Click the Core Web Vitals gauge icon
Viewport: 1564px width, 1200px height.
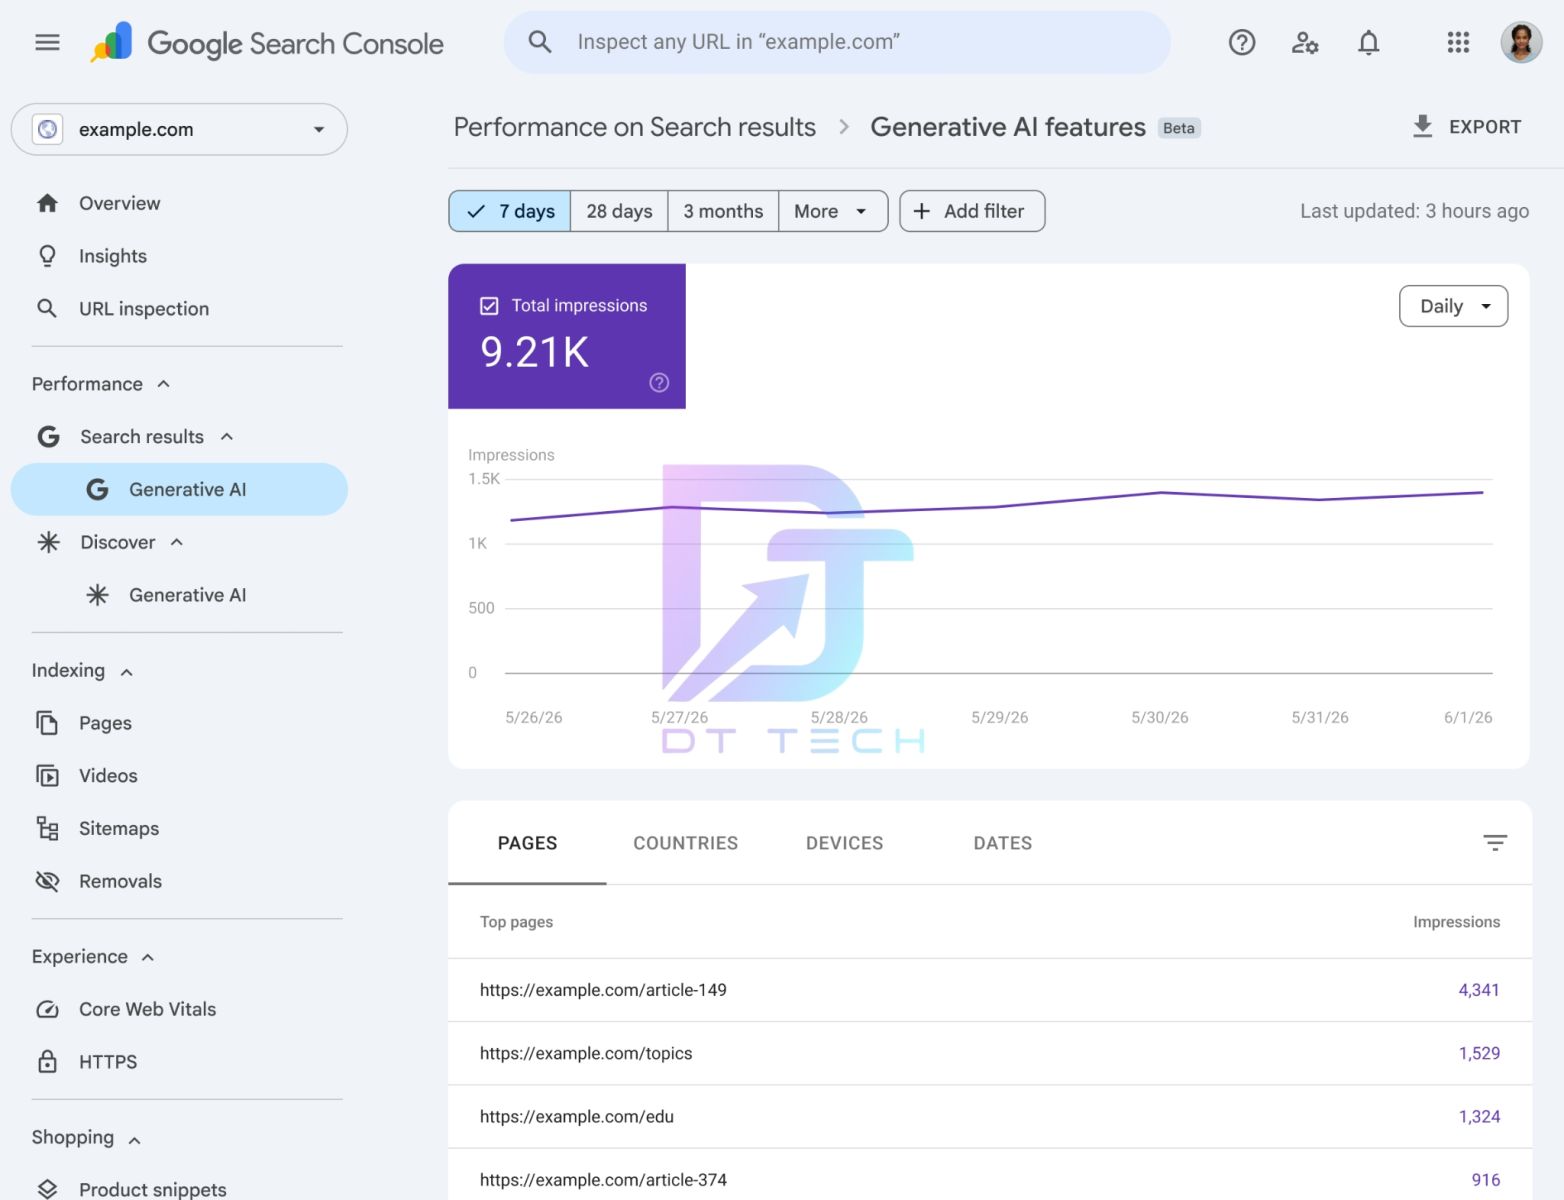coord(47,1009)
